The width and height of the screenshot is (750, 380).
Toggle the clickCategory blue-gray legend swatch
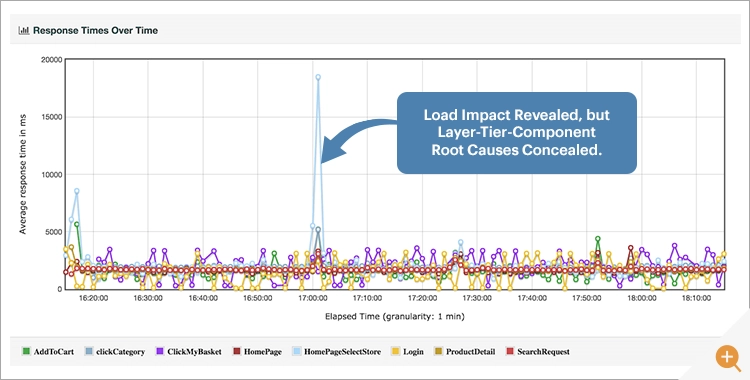[x=88, y=351]
